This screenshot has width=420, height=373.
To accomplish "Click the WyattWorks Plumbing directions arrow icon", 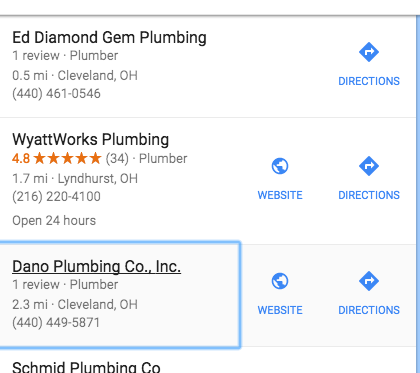I will (x=369, y=166).
